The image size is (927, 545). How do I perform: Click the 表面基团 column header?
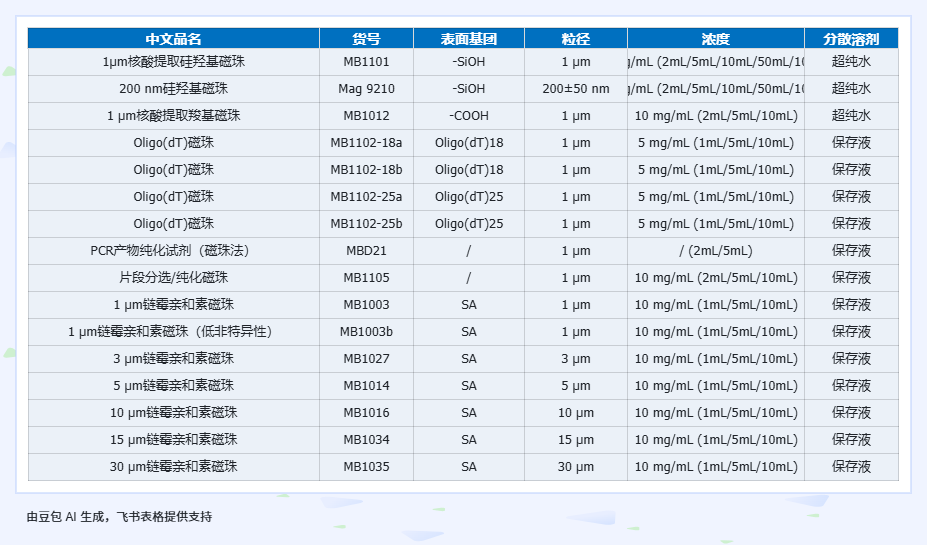pos(469,38)
